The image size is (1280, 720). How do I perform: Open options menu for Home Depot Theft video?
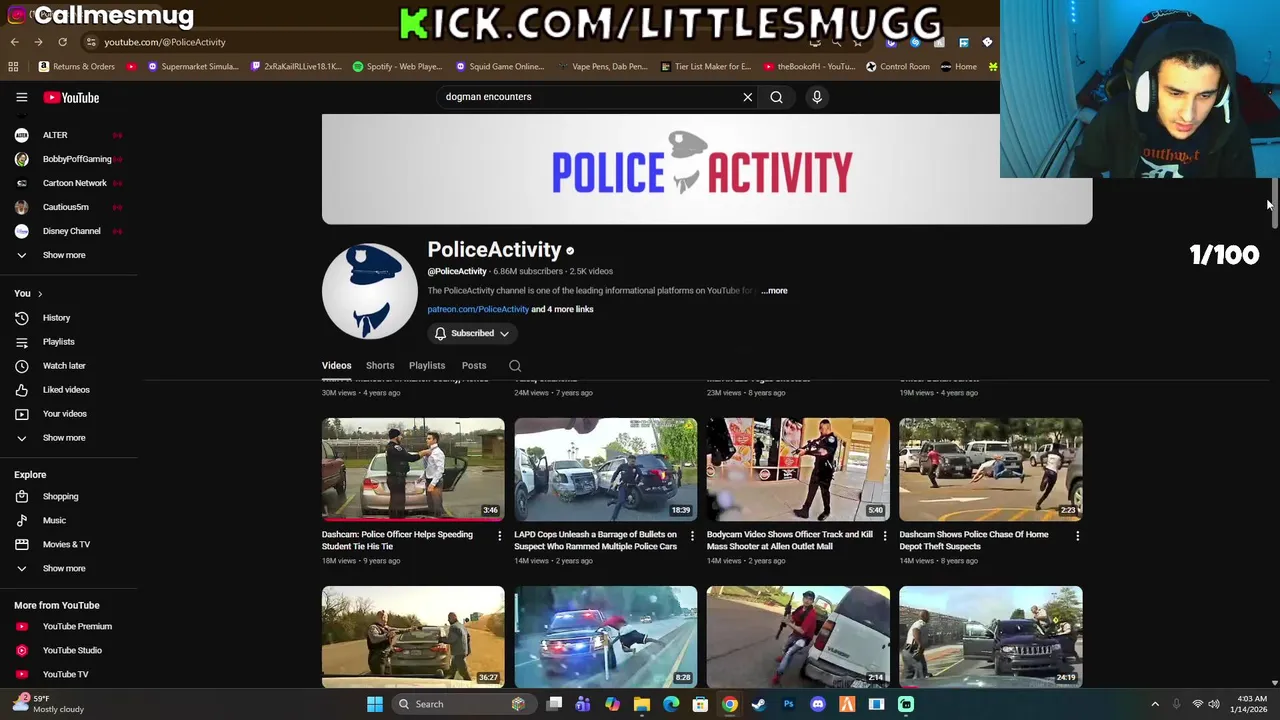1077,536
